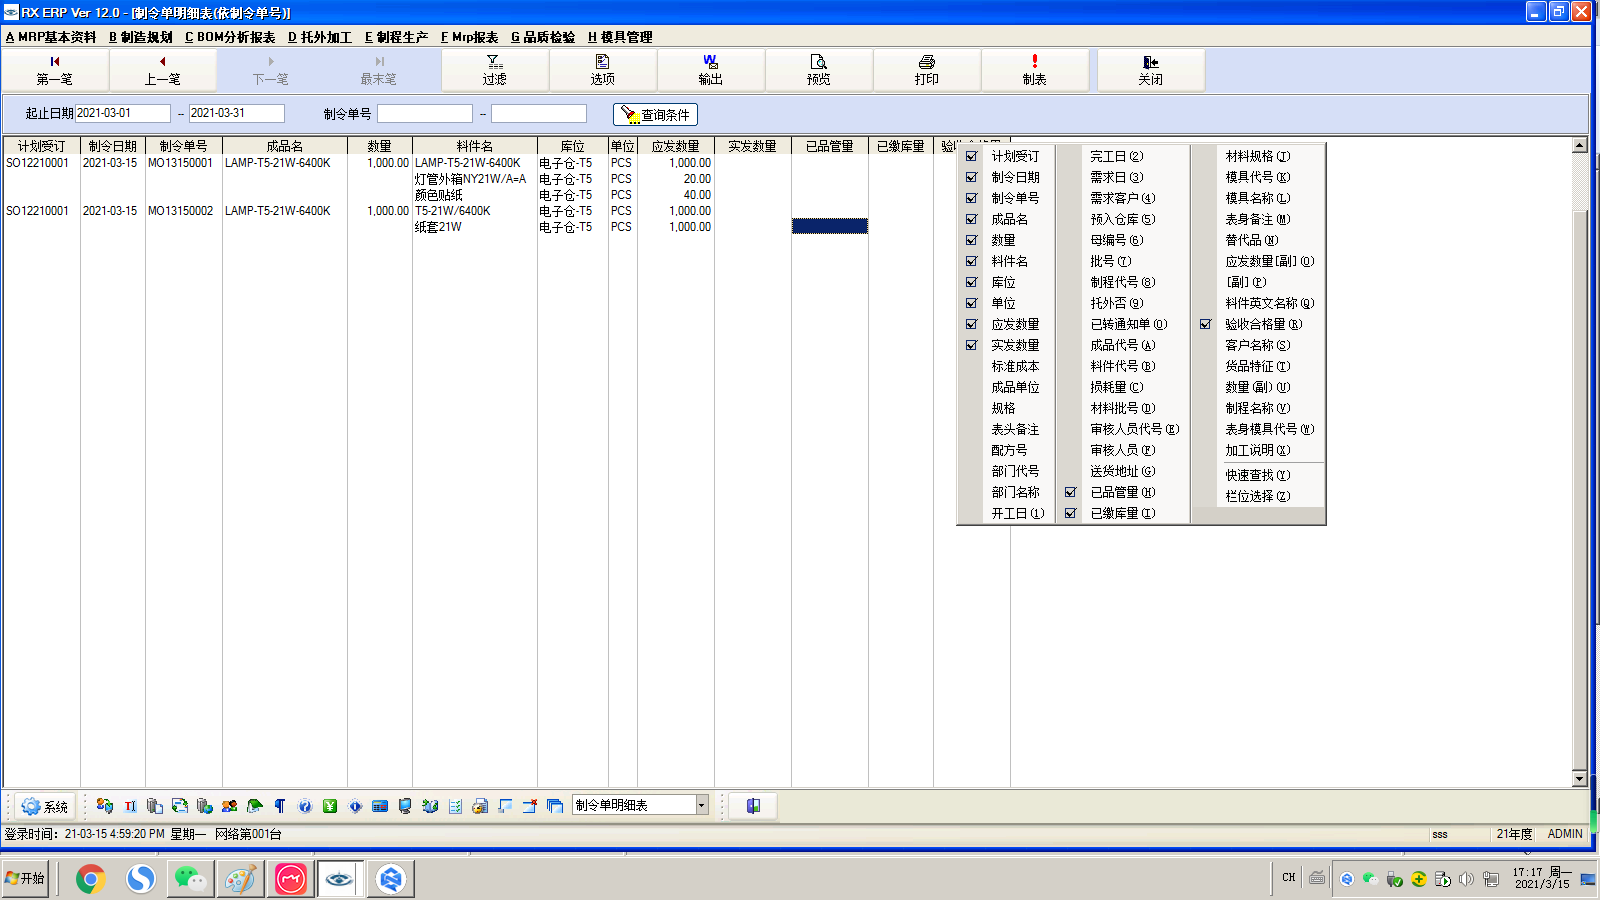Image resolution: width=1600 pixels, height=900 pixels.
Task: Open the E 制程生产 menu
Action: point(396,37)
